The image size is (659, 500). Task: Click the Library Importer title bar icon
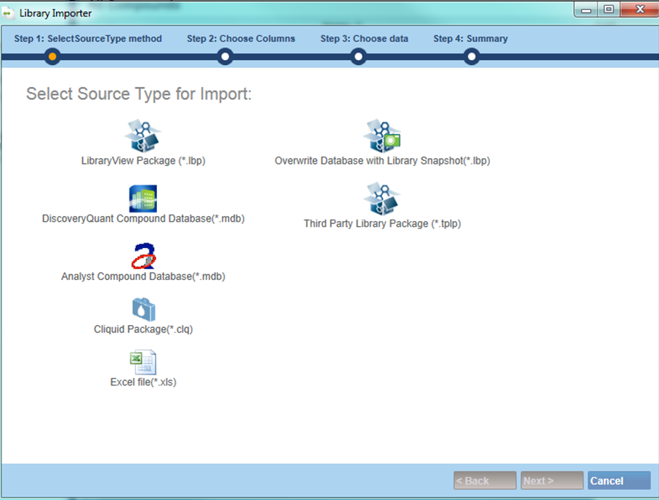[x=10, y=10]
